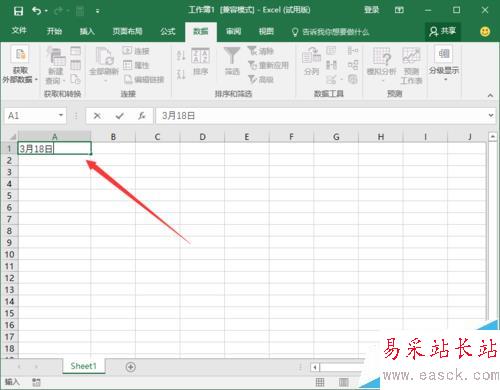Click 重新应用 reapply filter button
This screenshot has height=390, width=500.
(268, 65)
